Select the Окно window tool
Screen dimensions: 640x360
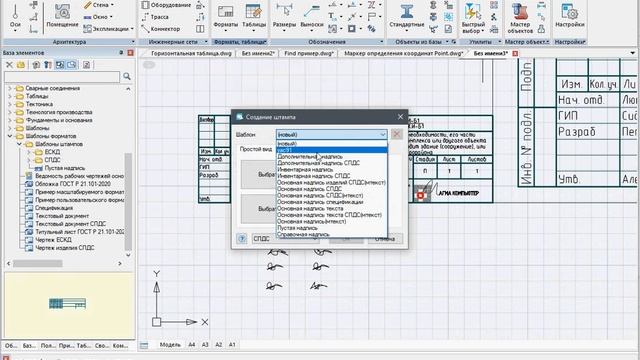(x=98, y=17)
